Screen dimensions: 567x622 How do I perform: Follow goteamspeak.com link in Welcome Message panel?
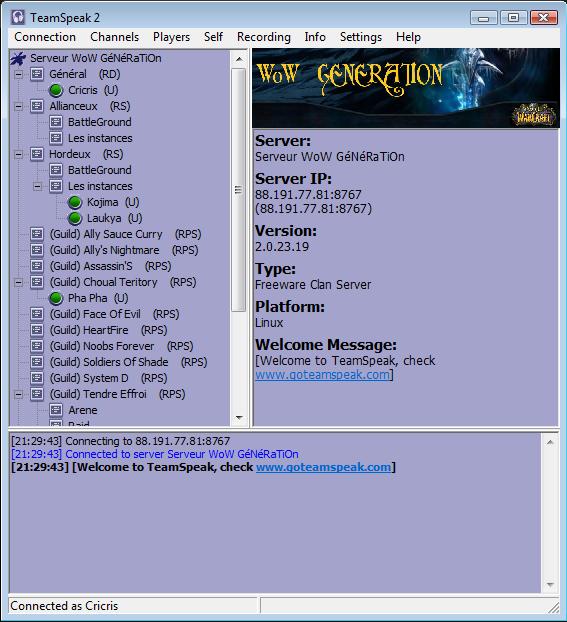click(322, 375)
